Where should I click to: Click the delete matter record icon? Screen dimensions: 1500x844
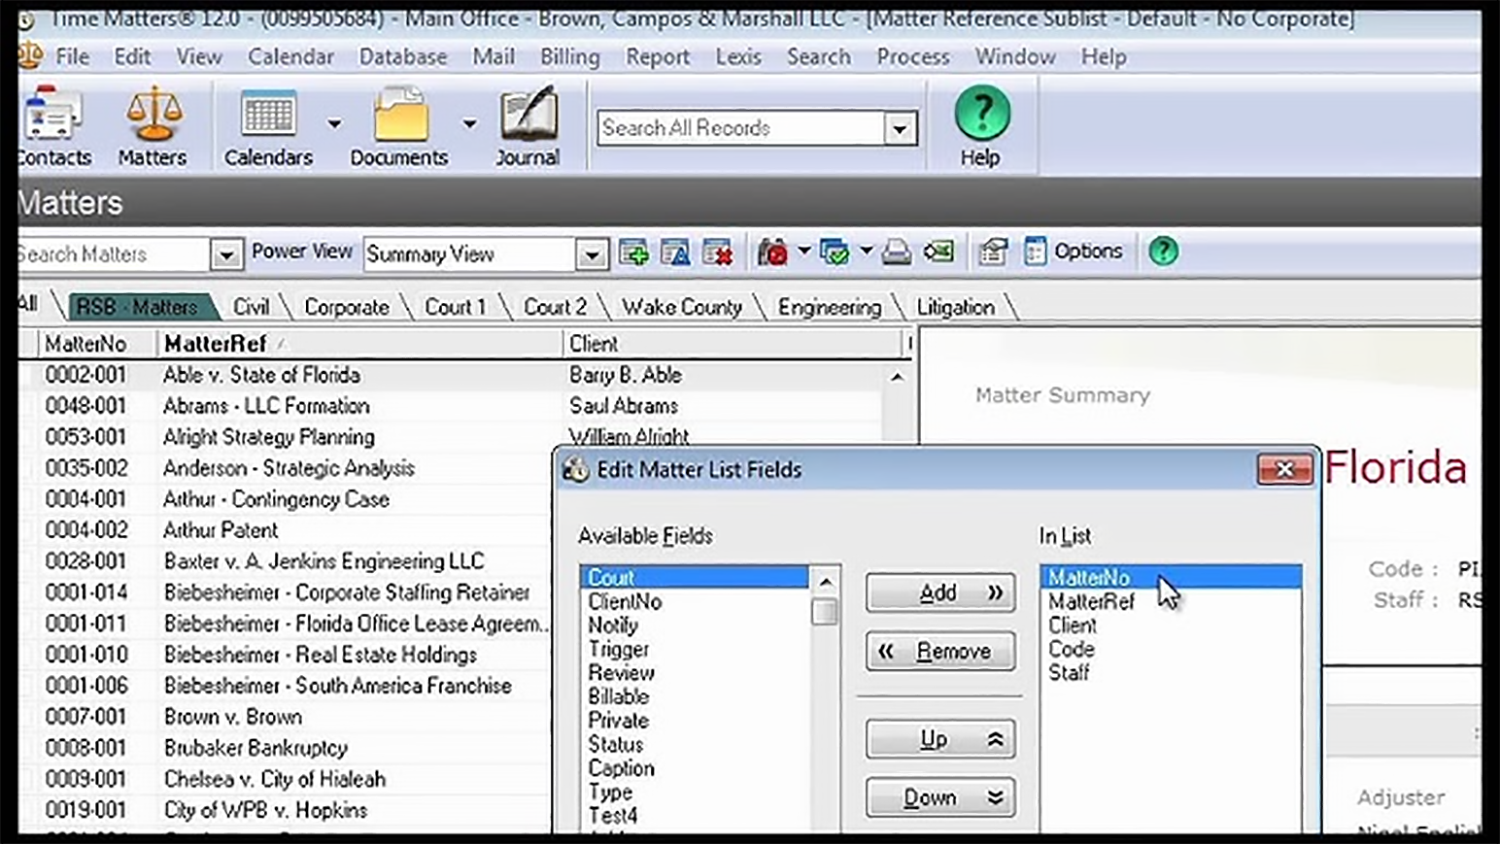[717, 253]
